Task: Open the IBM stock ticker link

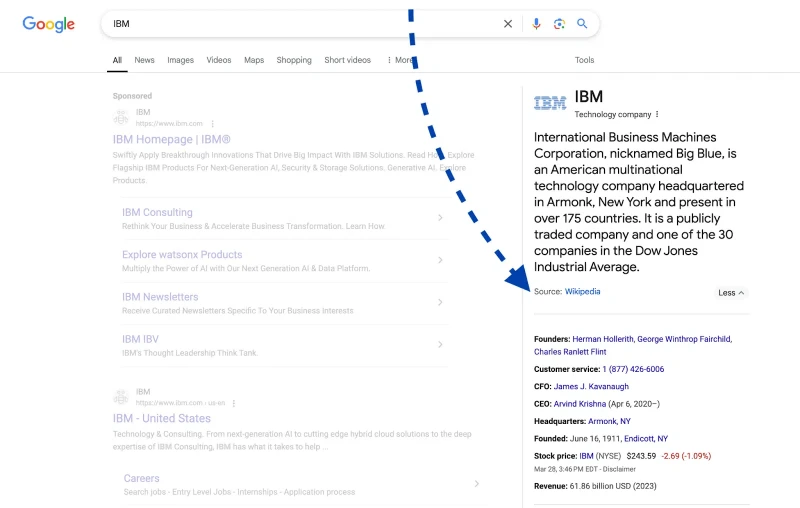Action: (x=586, y=456)
